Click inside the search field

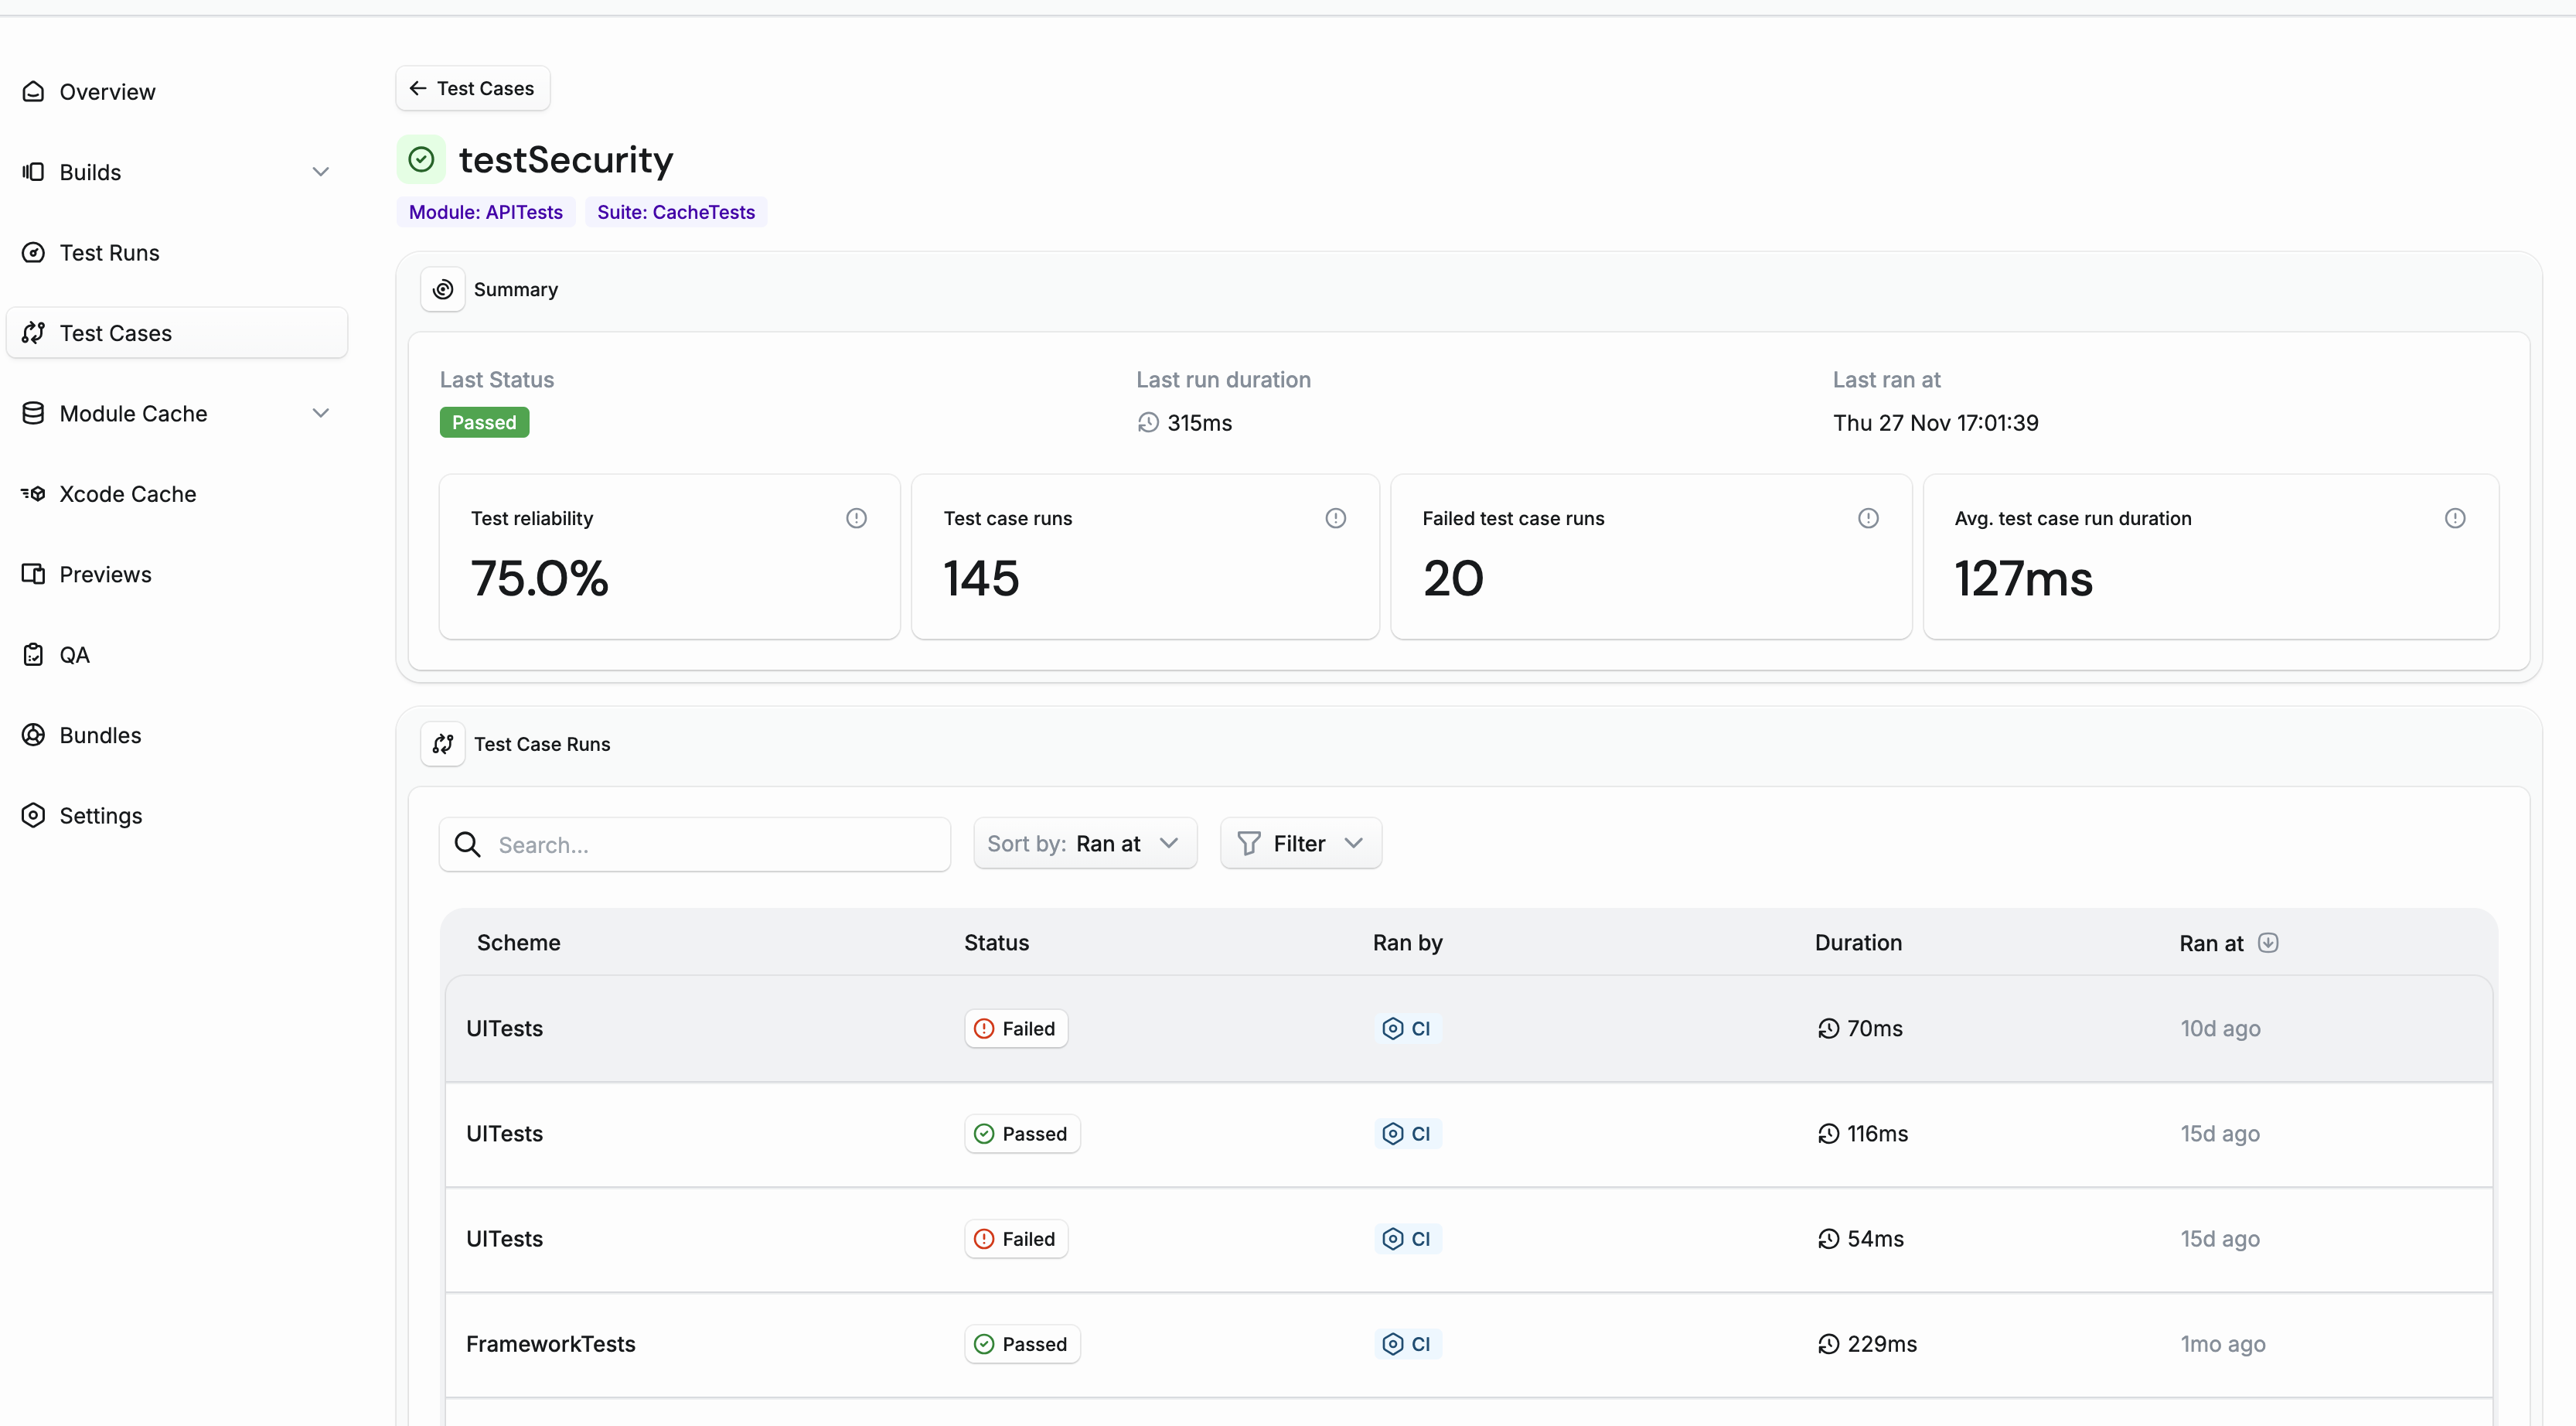tap(700, 844)
